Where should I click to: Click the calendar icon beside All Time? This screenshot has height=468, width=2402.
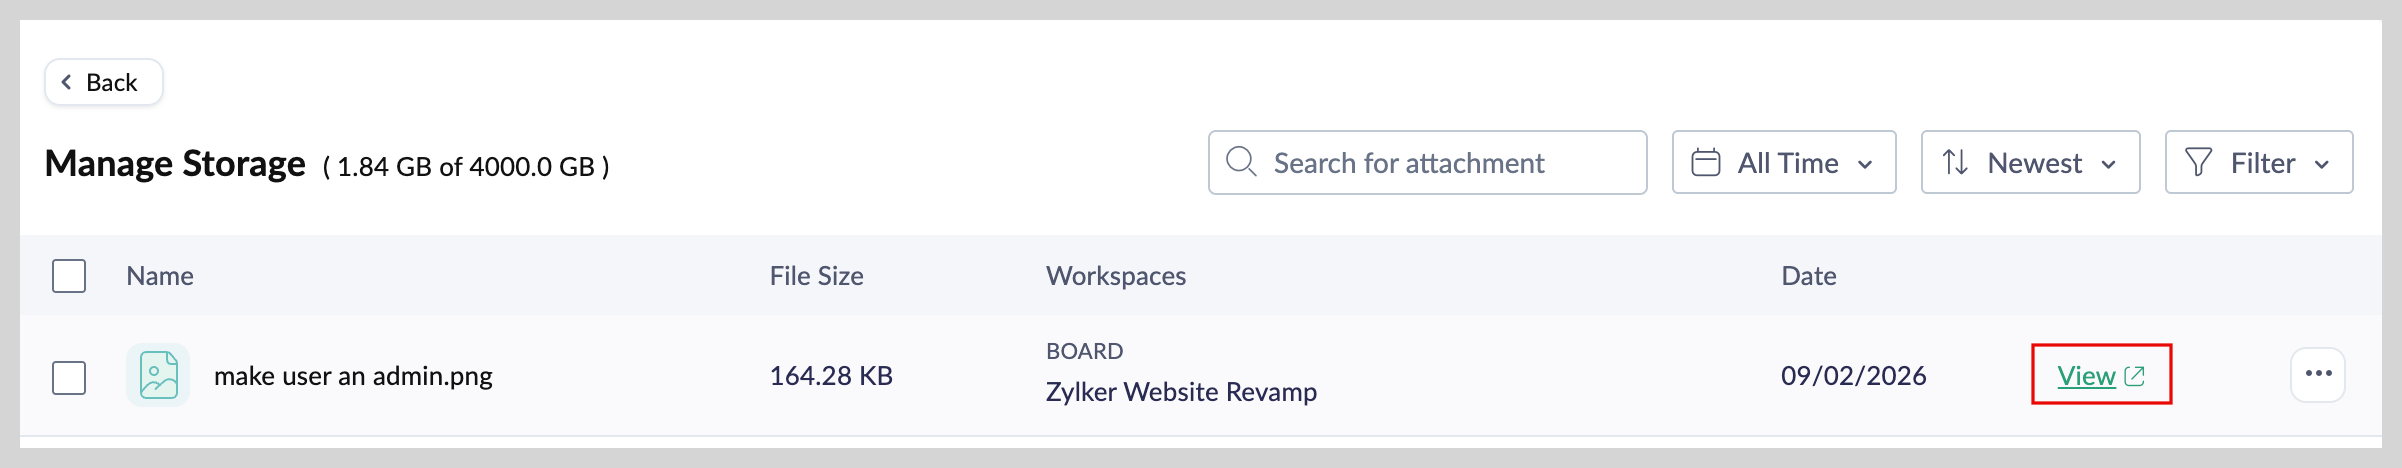pyautogui.click(x=1705, y=163)
